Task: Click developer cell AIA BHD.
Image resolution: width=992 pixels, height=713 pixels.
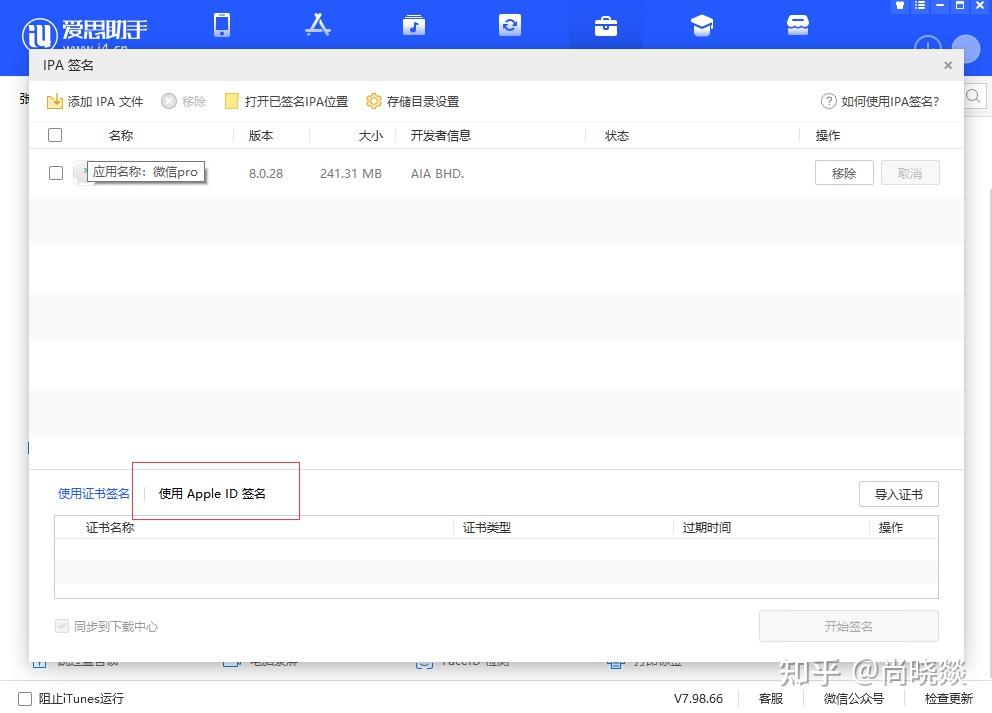Action: (437, 173)
